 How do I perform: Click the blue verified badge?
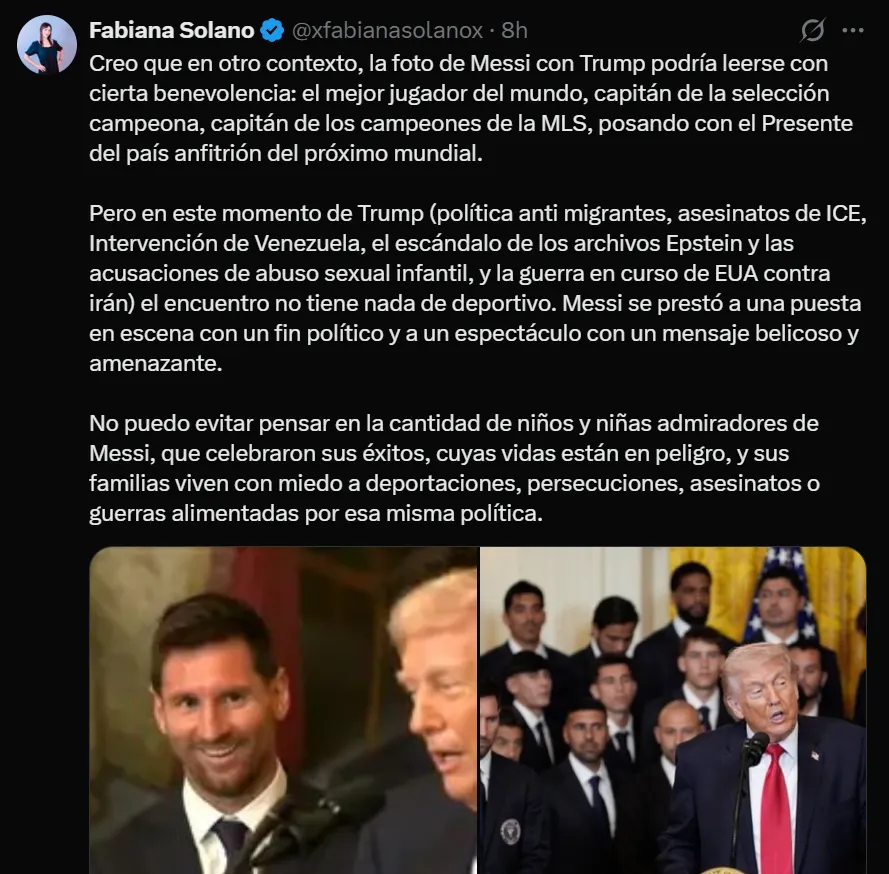click(x=272, y=31)
